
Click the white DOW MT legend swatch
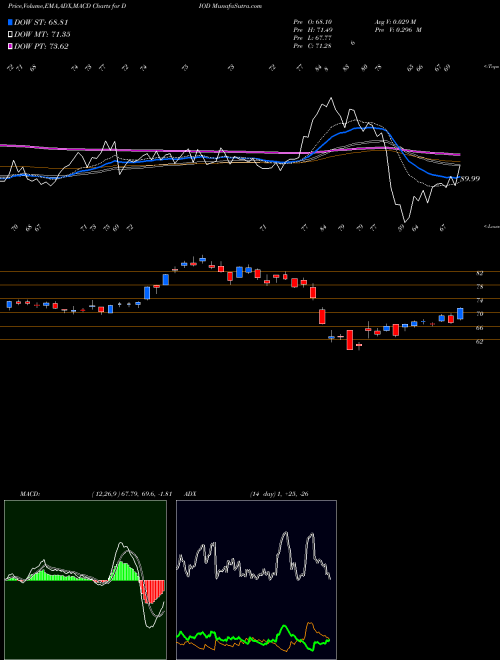(x=10, y=35)
